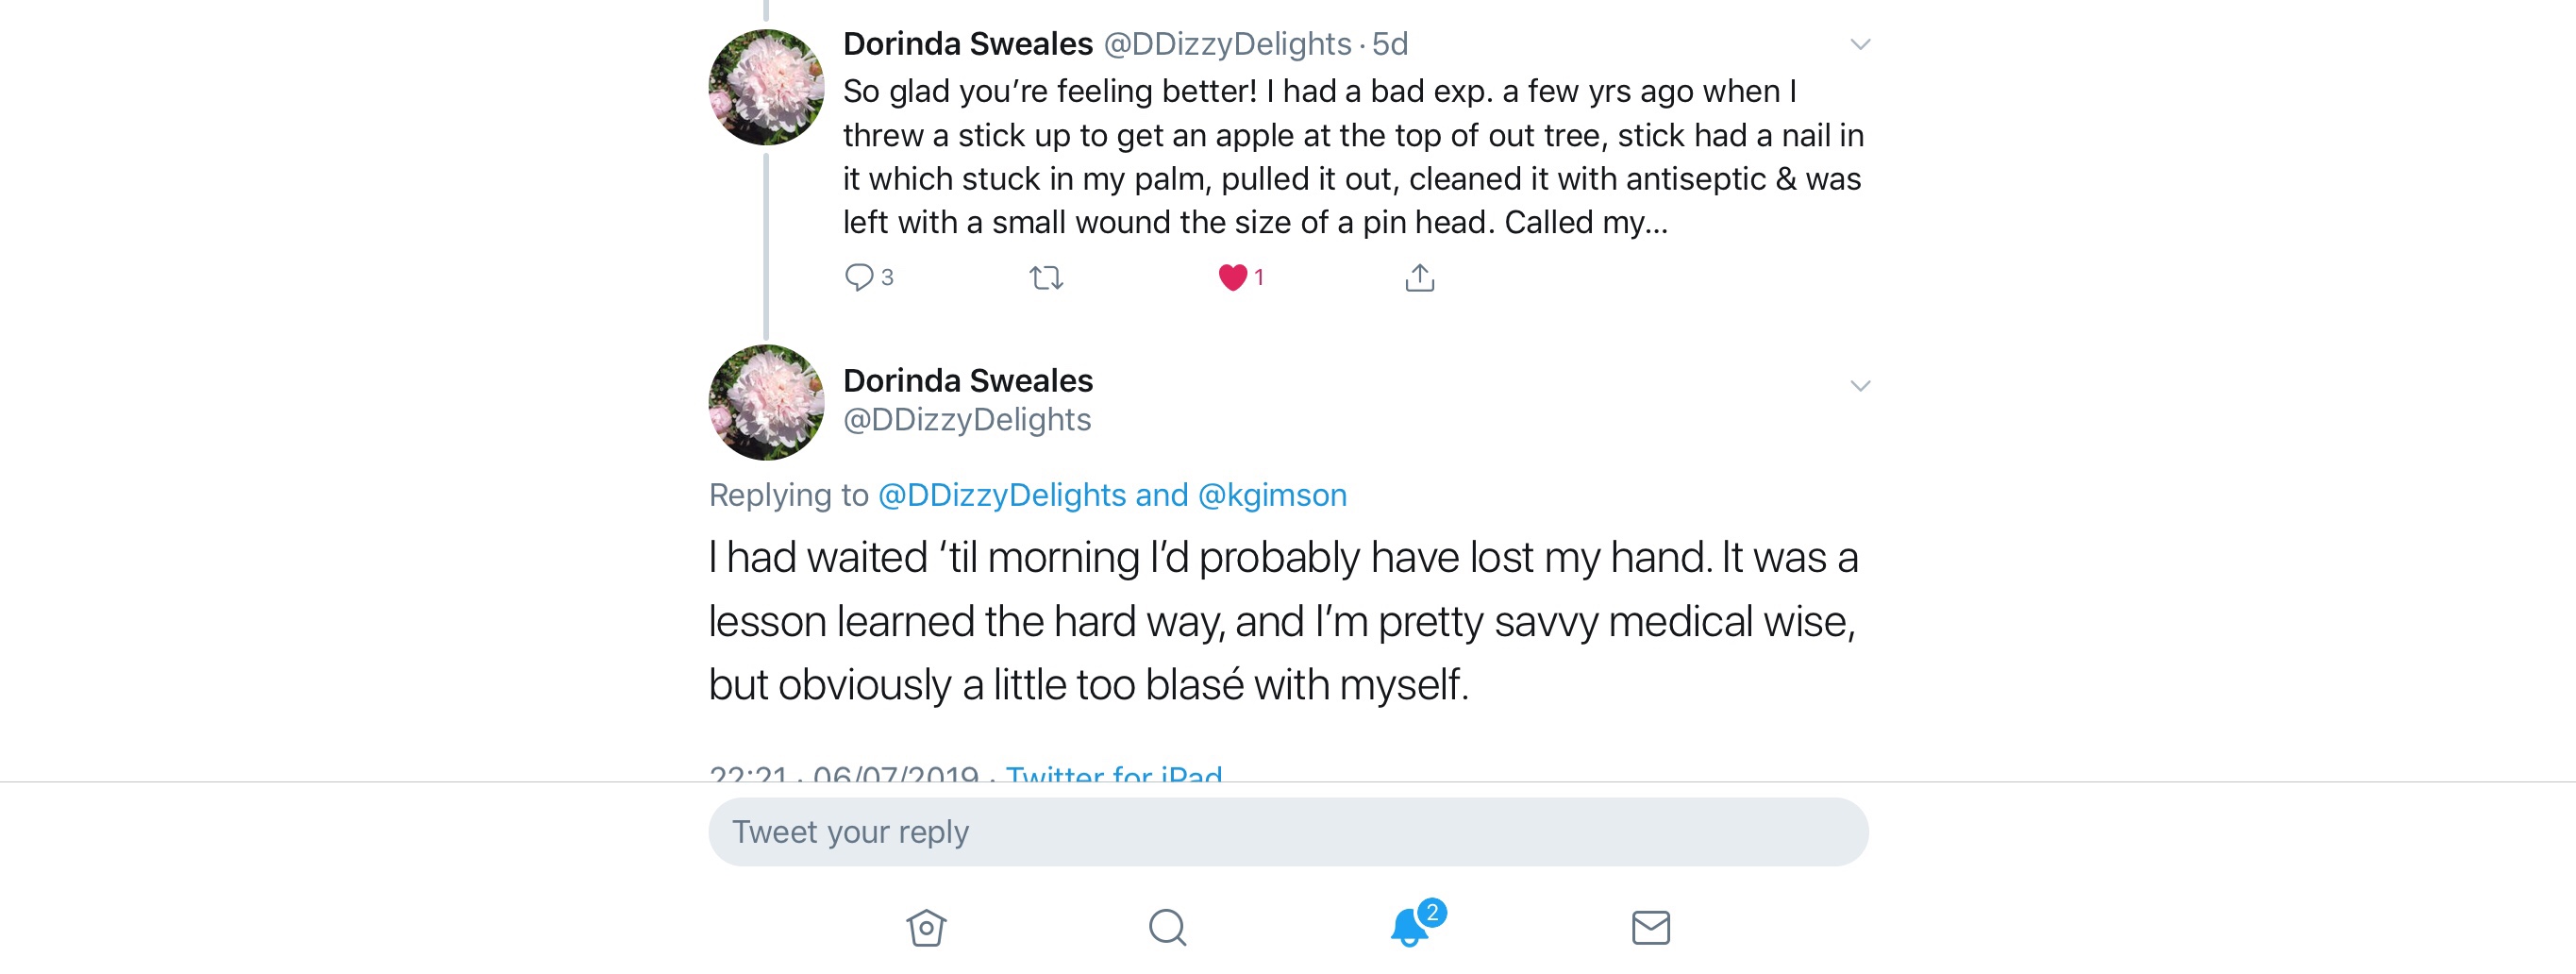Share the first tweet via share icon
2576x974 pixels.
[x=1419, y=277]
